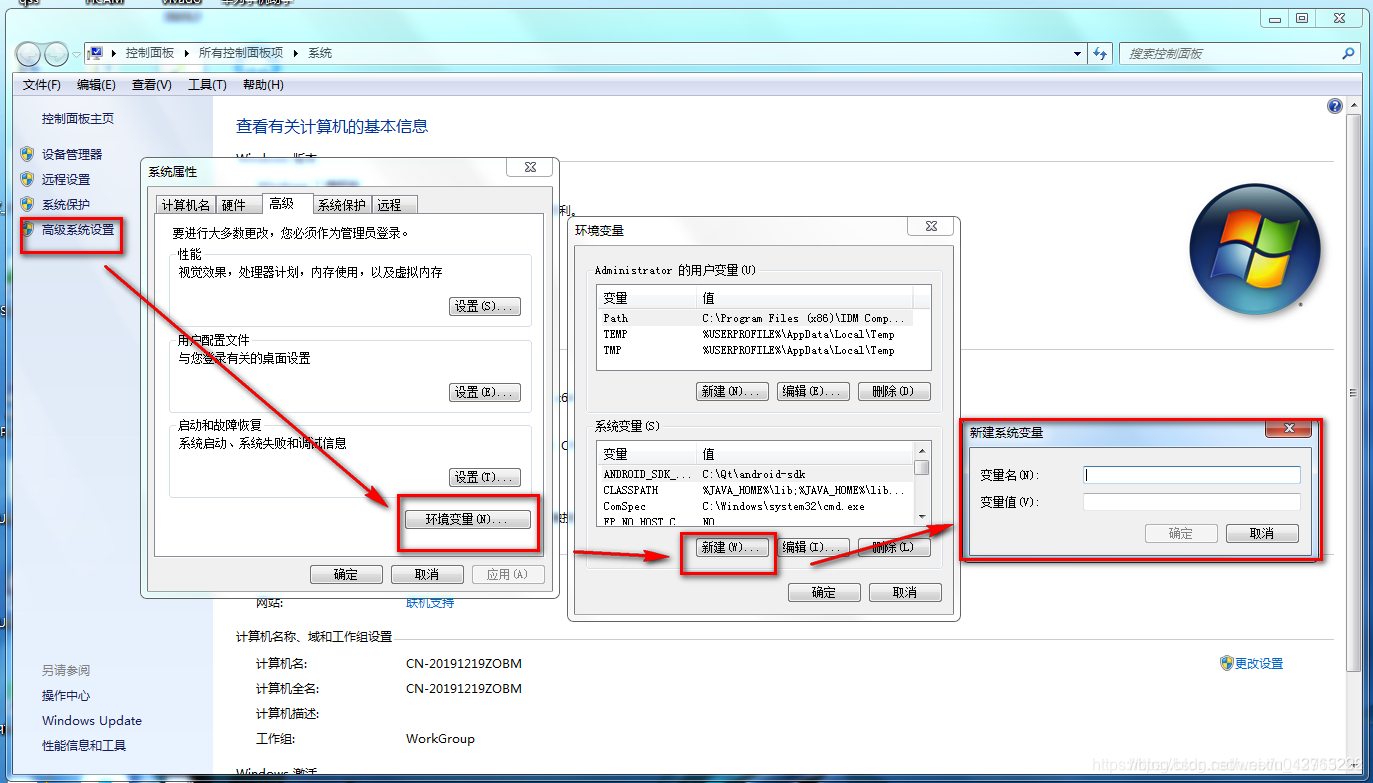
Task: Click the main window vertical scrollbar
Action: pos(1354,393)
